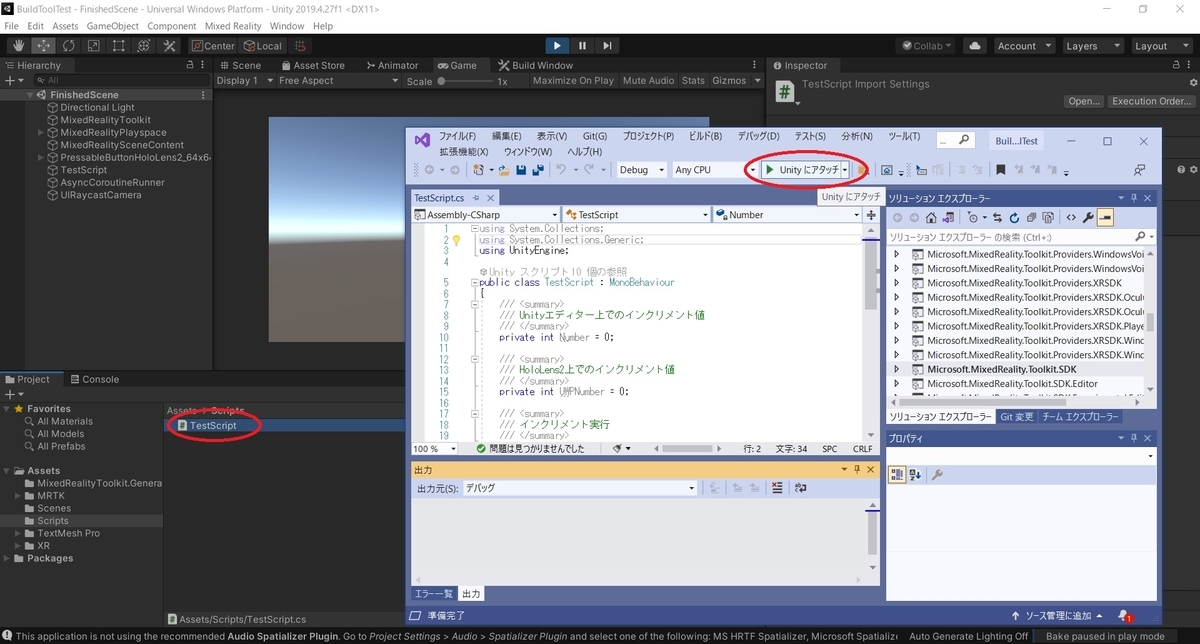Viewport: 1200px width, 644px height.
Task: Click Open button in Inspector
Action: (1083, 101)
